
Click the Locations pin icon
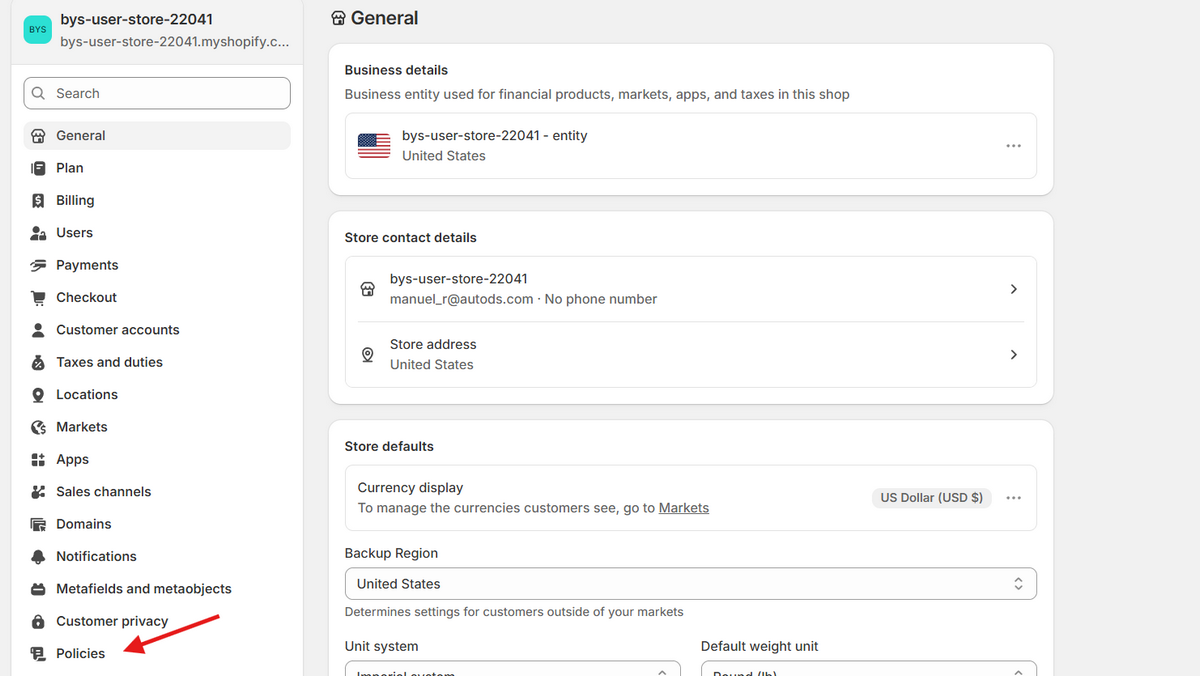[38, 395]
